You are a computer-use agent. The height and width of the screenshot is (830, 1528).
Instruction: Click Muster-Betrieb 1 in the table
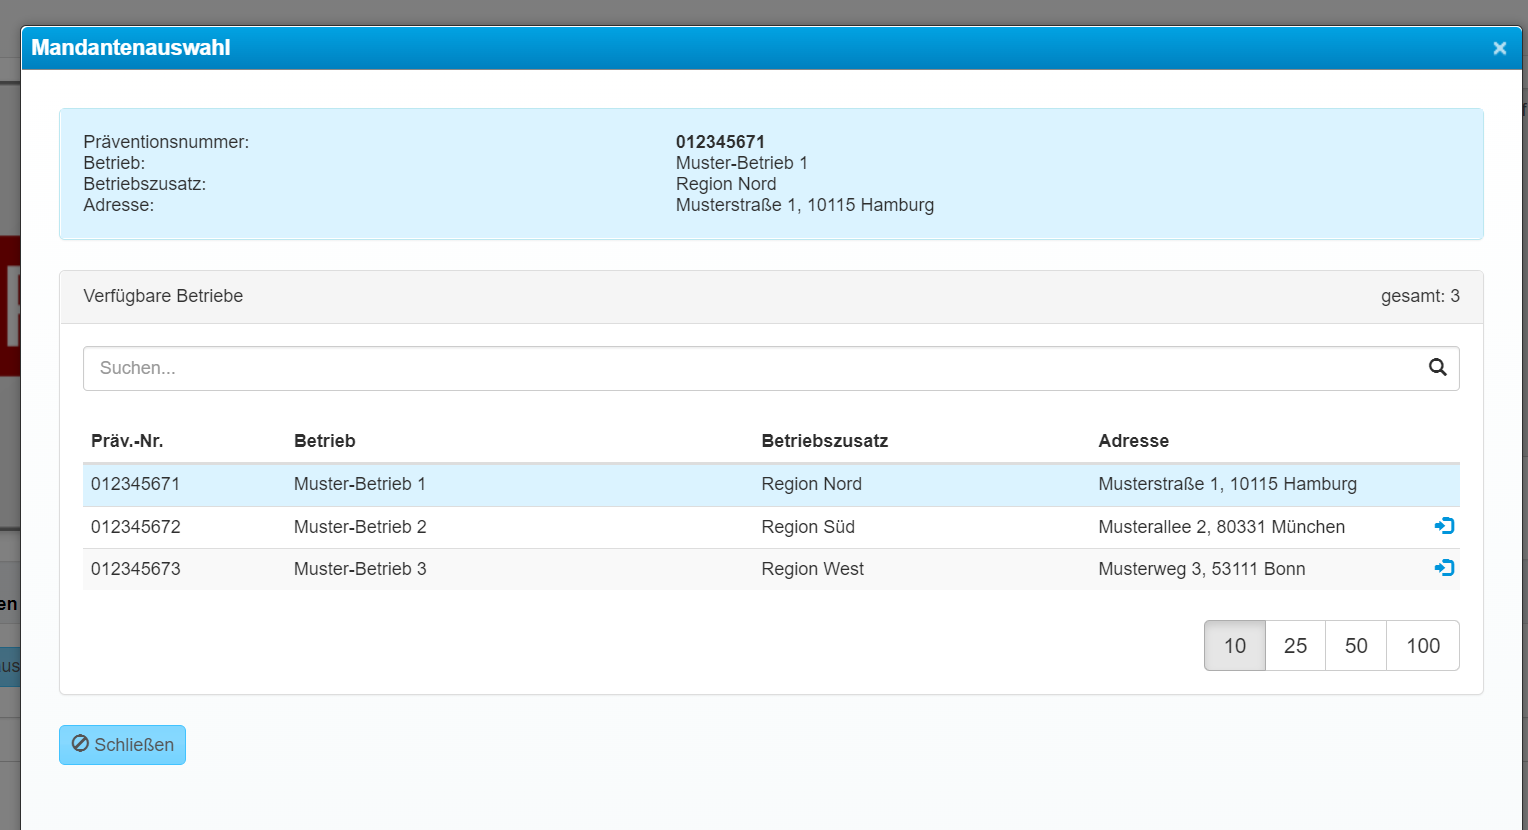pos(360,484)
